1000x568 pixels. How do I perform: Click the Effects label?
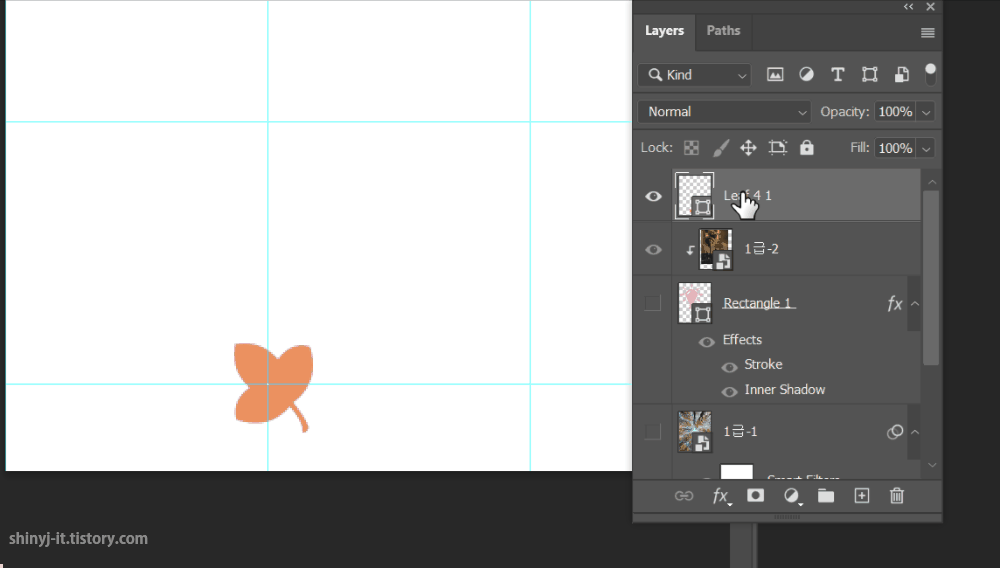click(742, 340)
